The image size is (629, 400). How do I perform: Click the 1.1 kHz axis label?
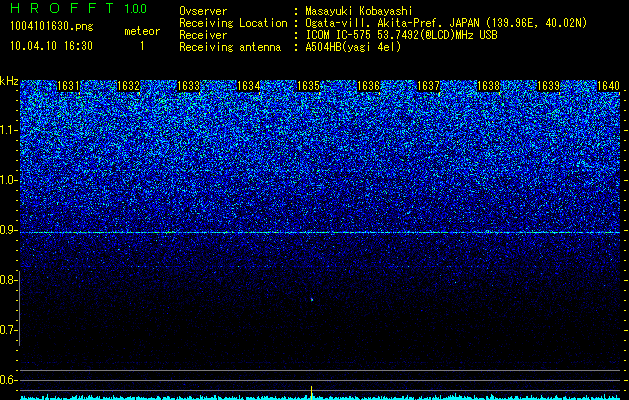(x=8, y=130)
